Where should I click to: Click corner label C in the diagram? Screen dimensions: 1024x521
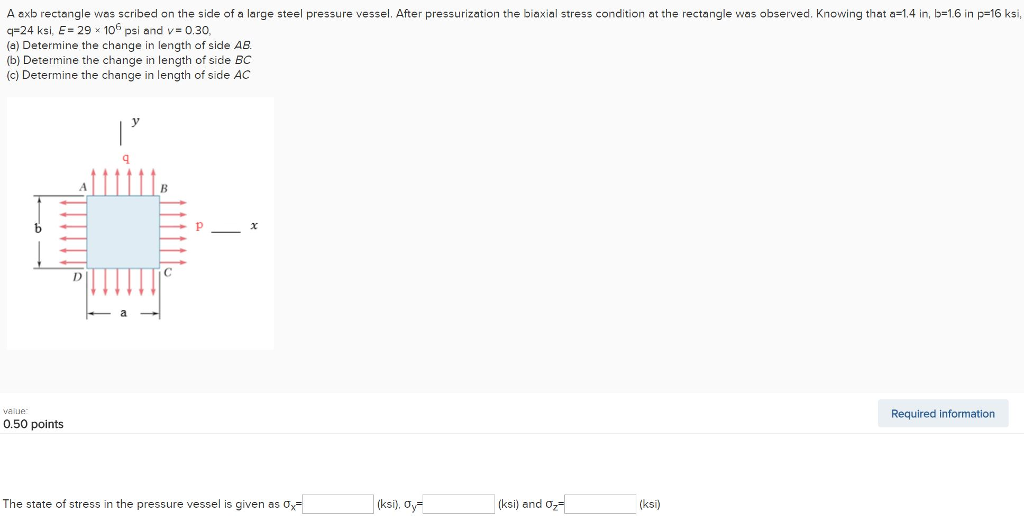coord(168,272)
